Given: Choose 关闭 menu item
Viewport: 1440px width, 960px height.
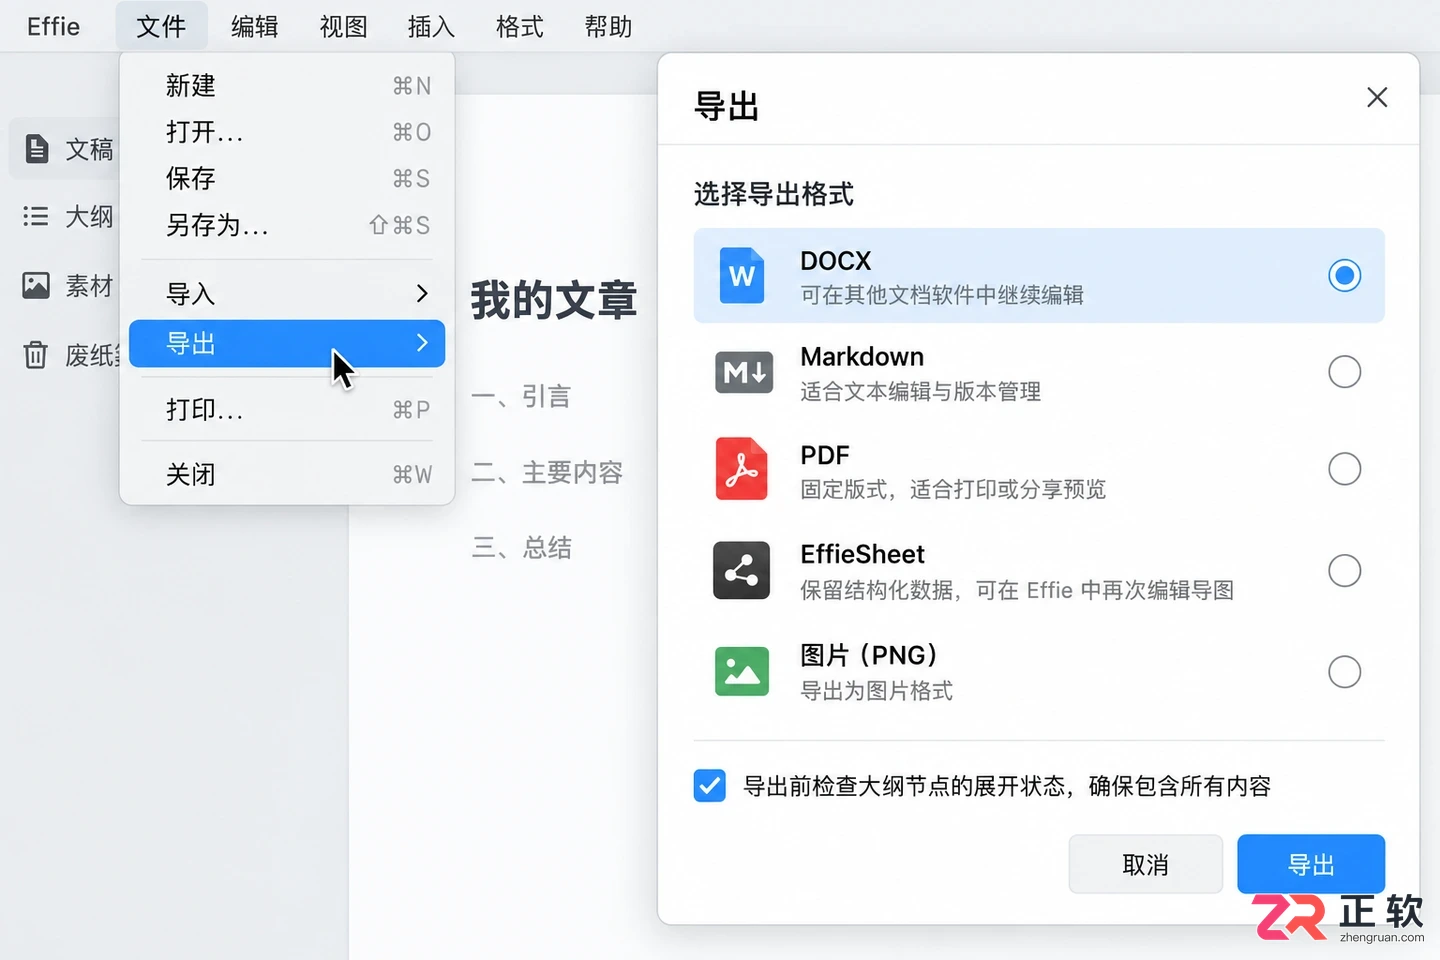Looking at the screenshot, I should 287,474.
